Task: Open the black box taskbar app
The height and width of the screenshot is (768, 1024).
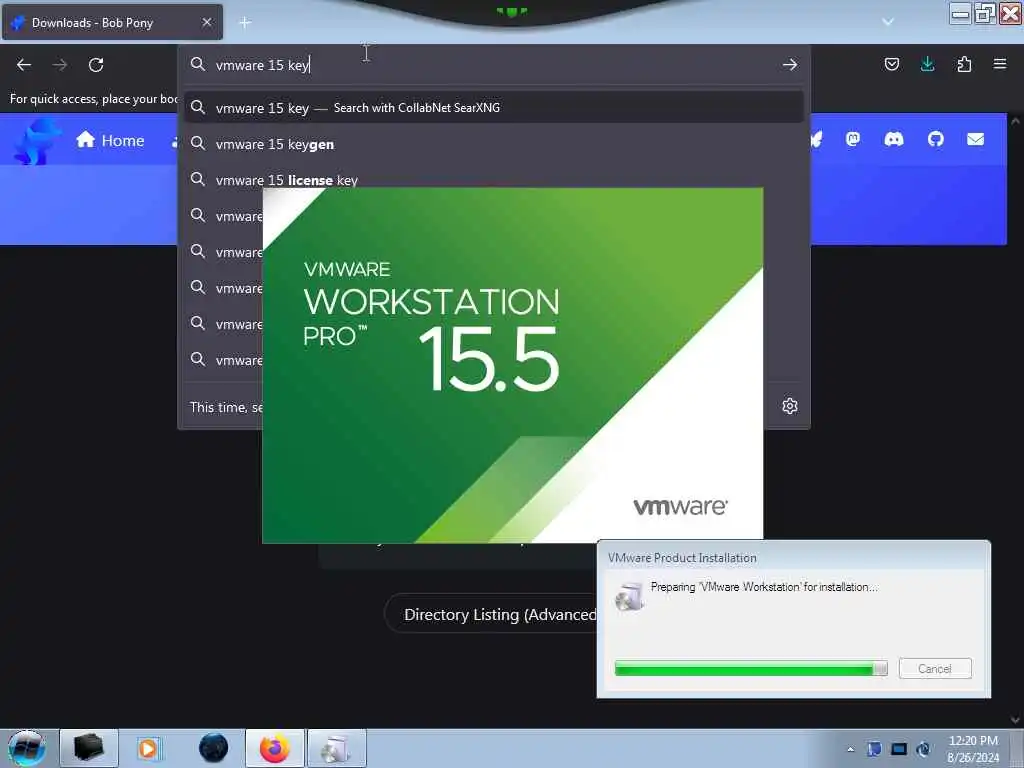Action: click(x=89, y=748)
